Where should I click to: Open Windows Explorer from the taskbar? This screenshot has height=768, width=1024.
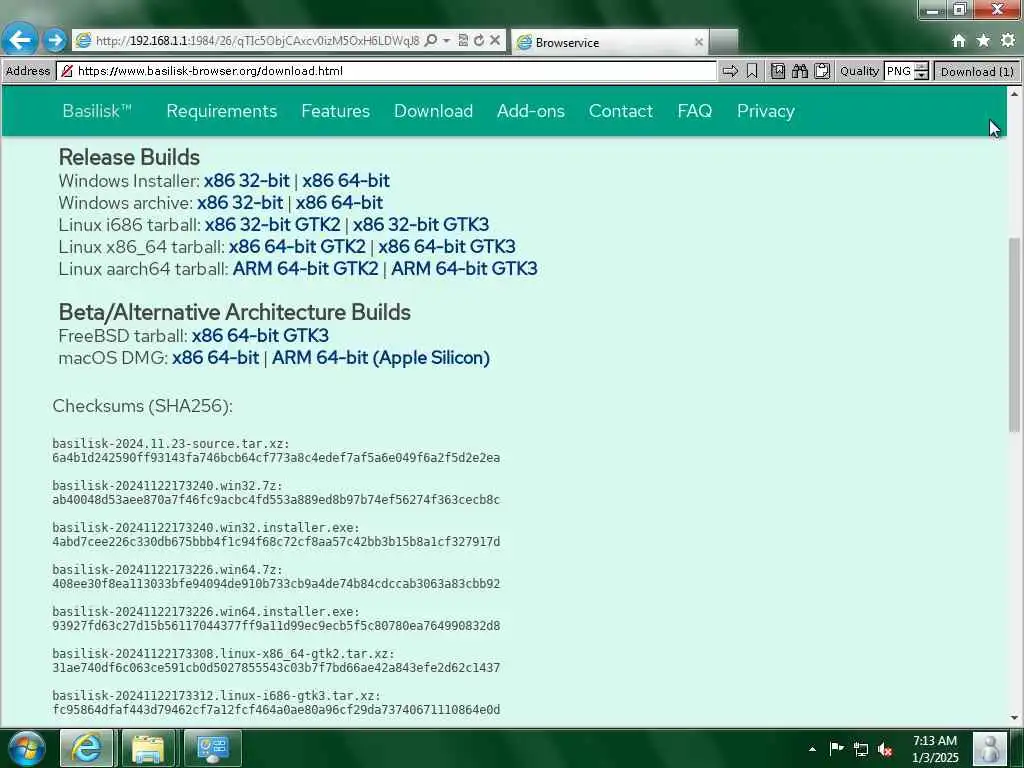[x=148, y=748]
